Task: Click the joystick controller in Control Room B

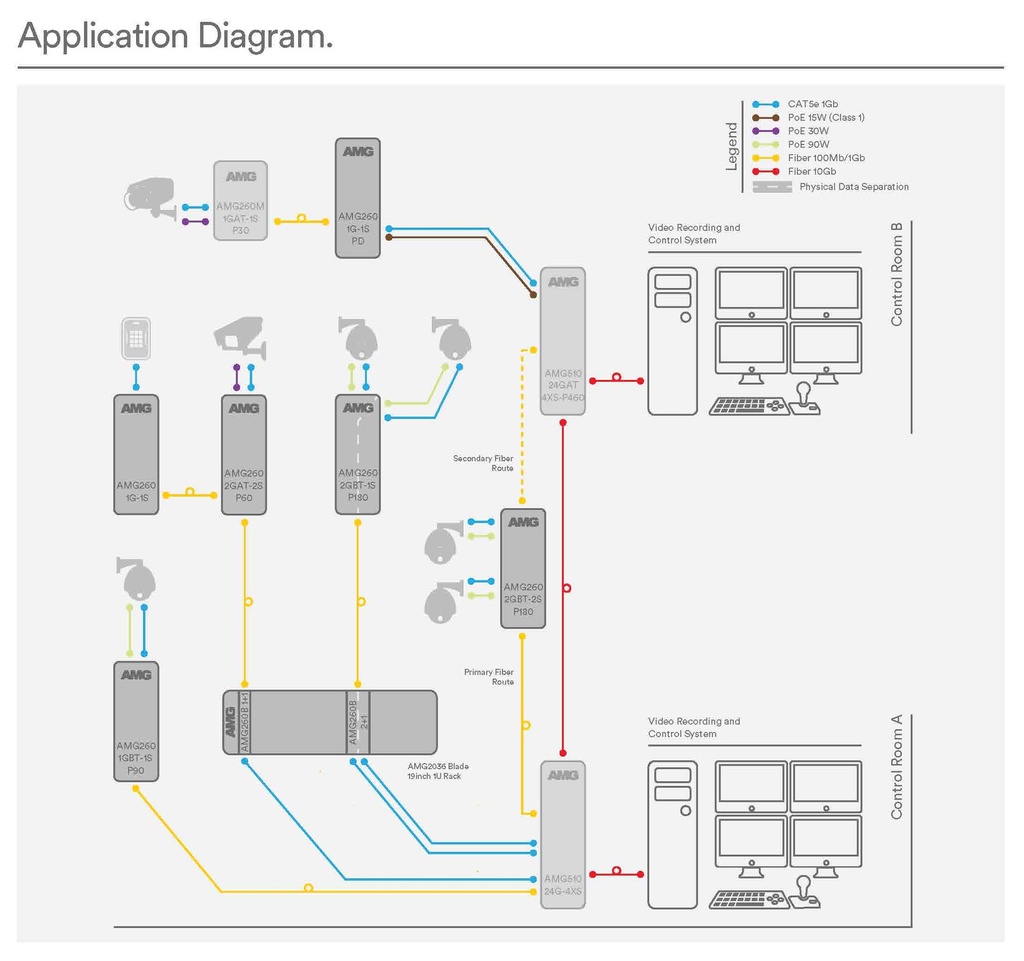Action: click(805, 399)
